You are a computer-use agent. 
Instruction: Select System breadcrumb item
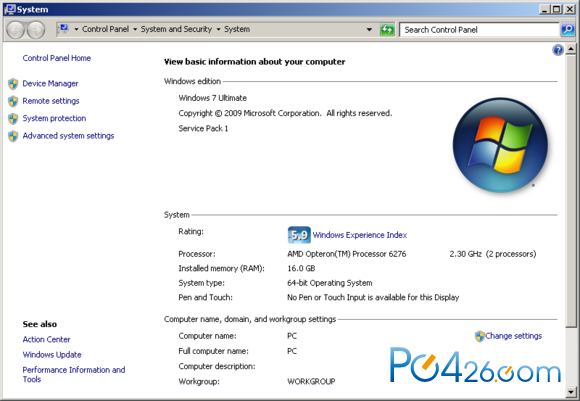pyautogui.click(x=237, y=29)
